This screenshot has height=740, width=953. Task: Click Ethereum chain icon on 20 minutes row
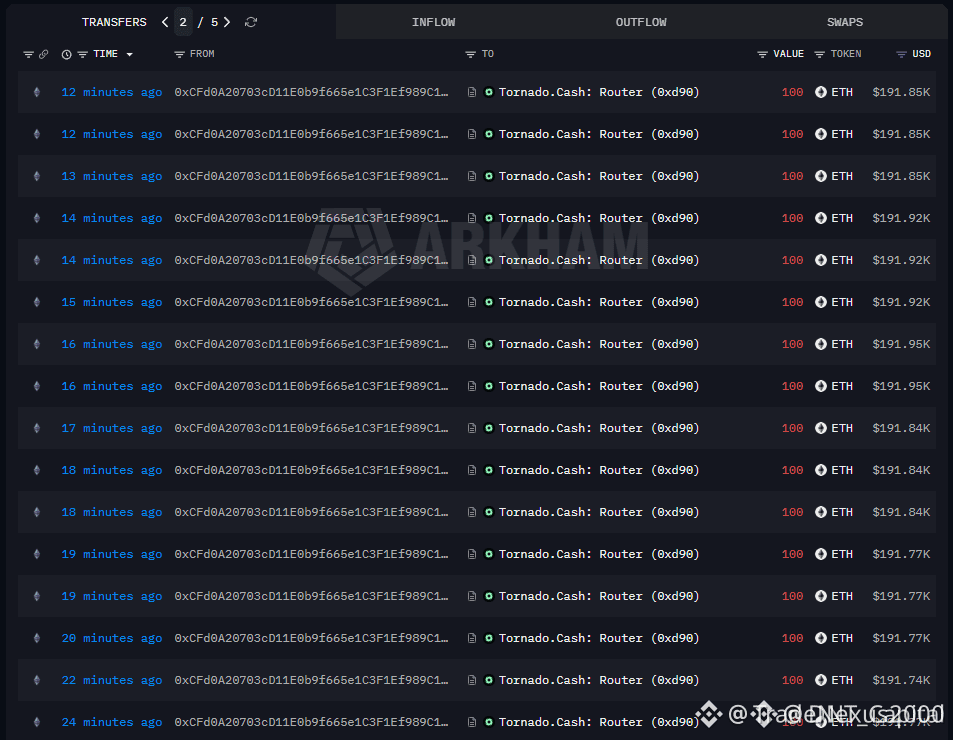point(36,638)
